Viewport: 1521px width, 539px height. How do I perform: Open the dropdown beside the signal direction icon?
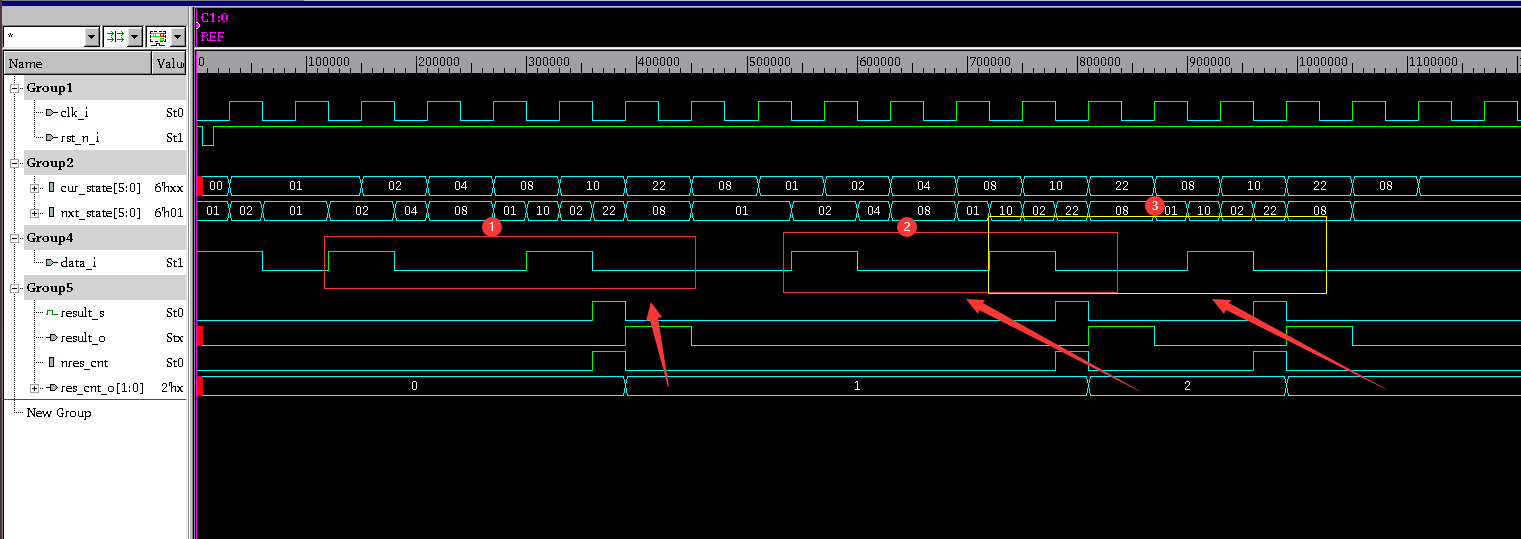click(x=135, y=37)
